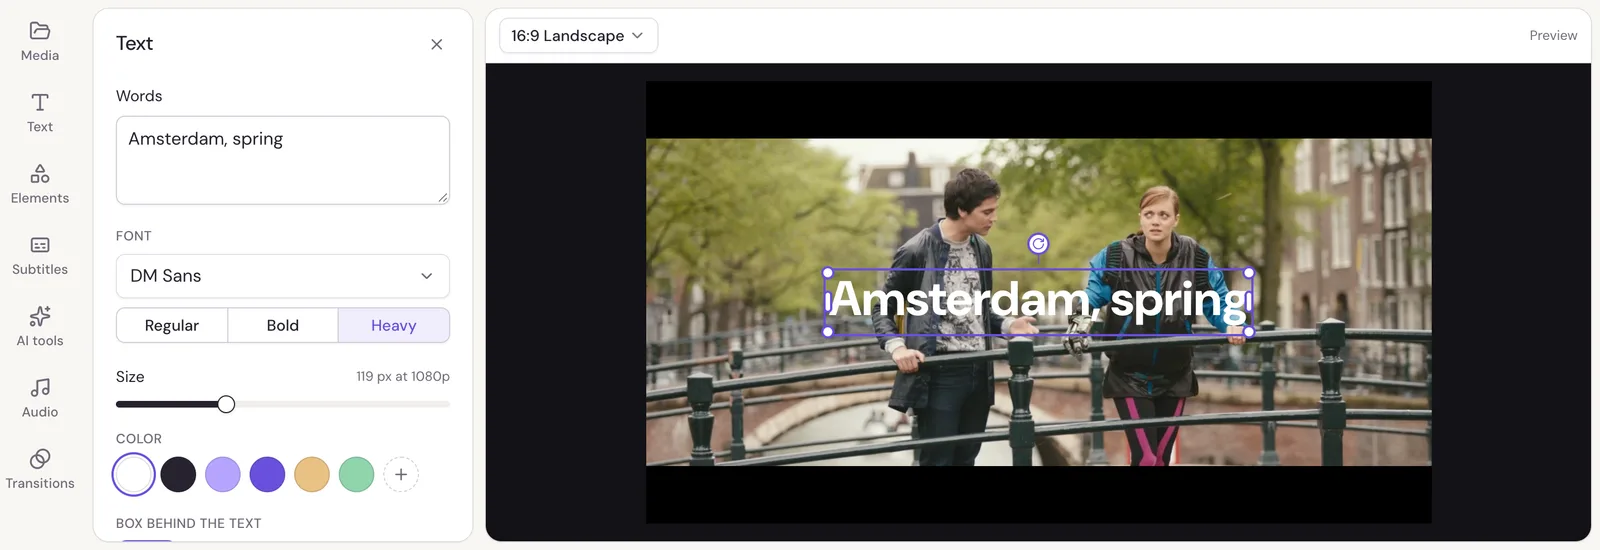This screenshot has height=550, width=1600.
Task: Choose the black color swatch
Action: [178, 474]
